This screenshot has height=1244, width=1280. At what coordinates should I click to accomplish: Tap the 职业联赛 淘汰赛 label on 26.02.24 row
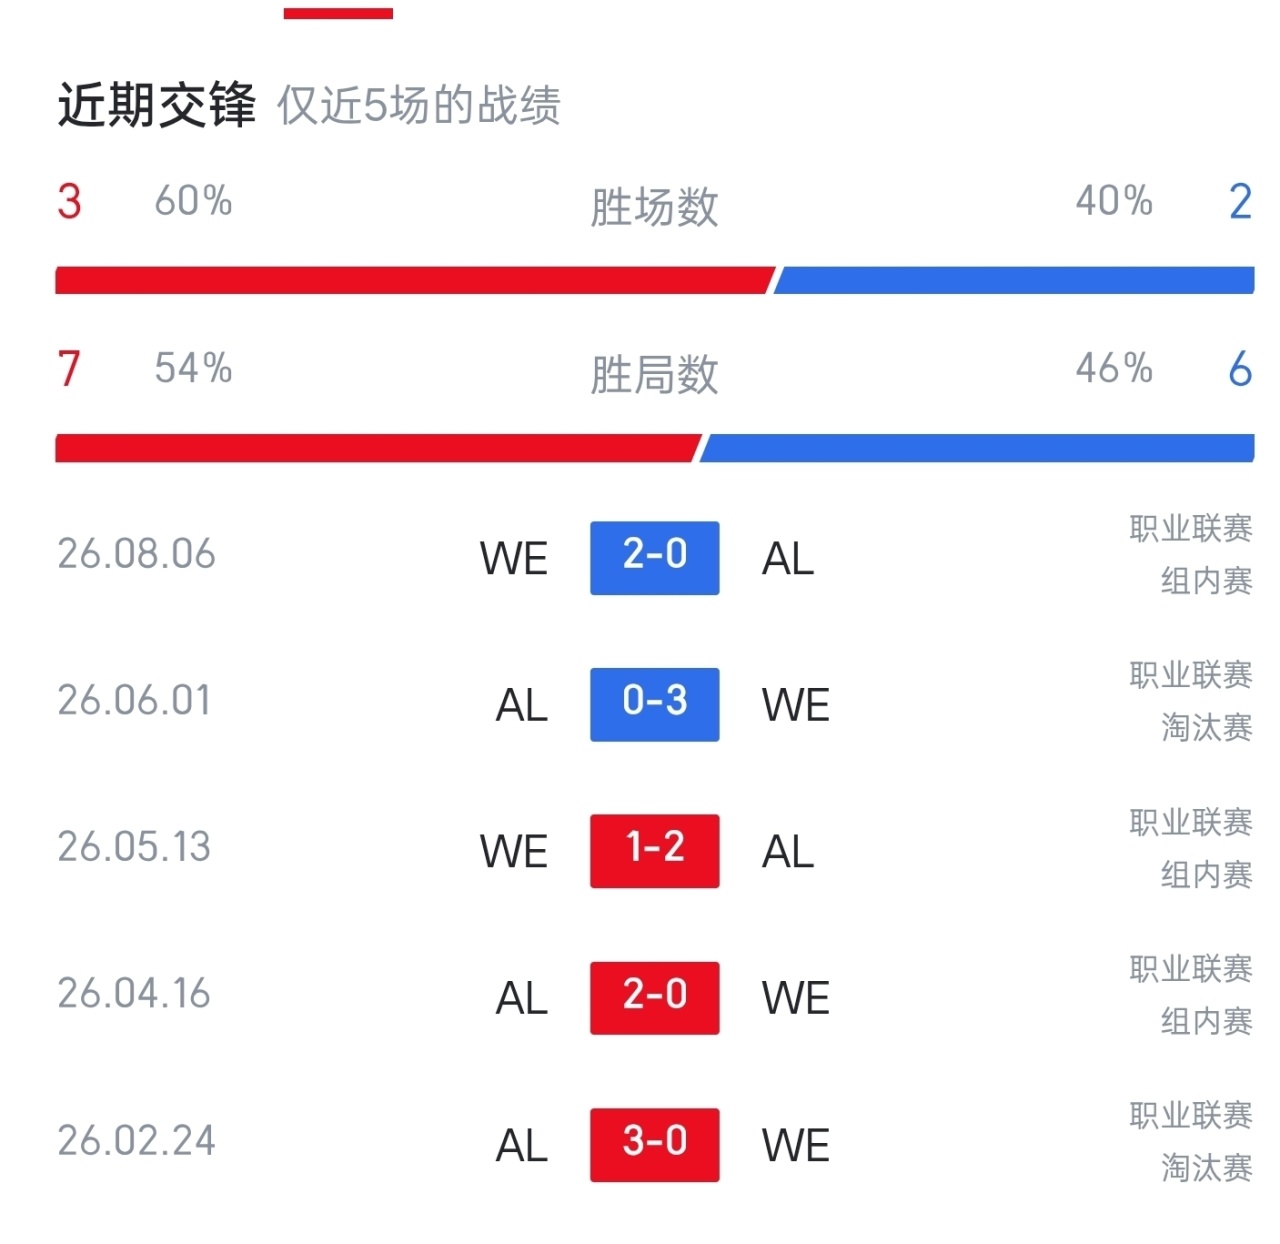(1191, 1141)
